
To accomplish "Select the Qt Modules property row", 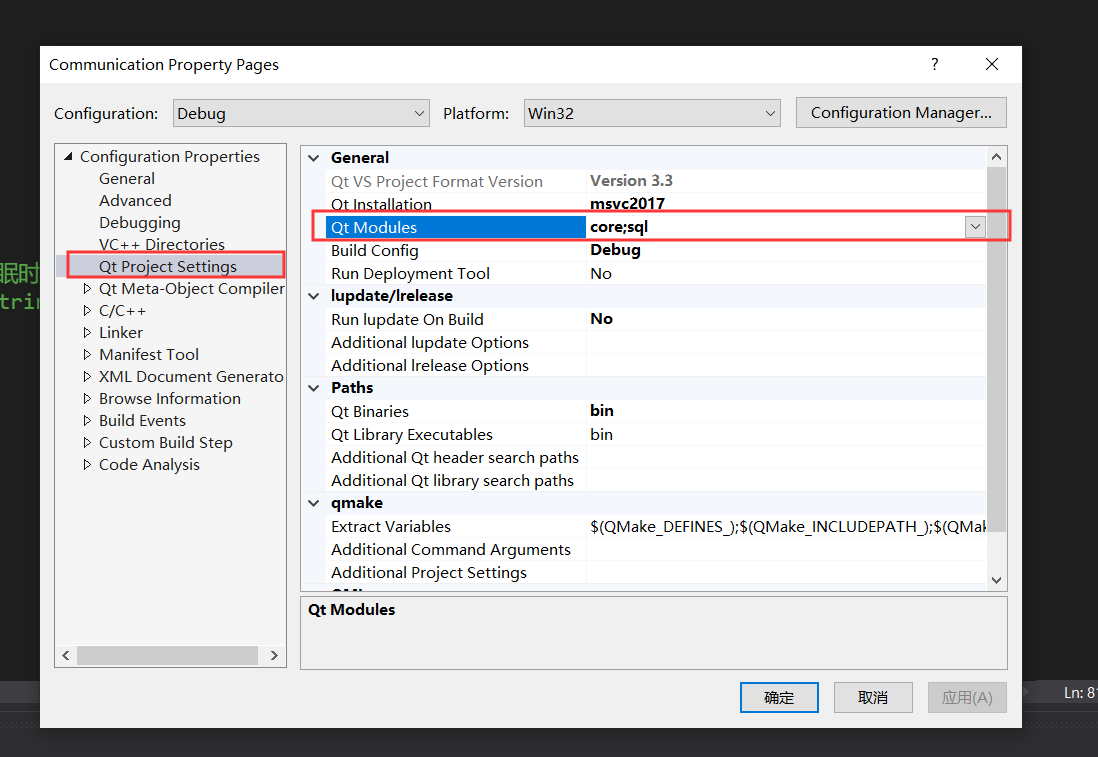I will coord(456,228).
